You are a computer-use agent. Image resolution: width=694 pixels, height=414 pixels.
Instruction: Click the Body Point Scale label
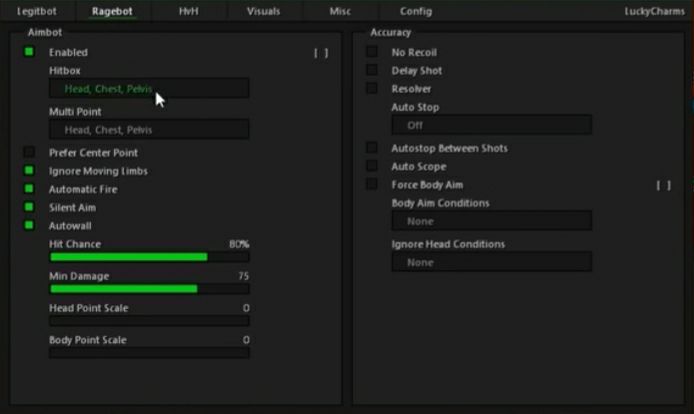(x=88, y=340)
